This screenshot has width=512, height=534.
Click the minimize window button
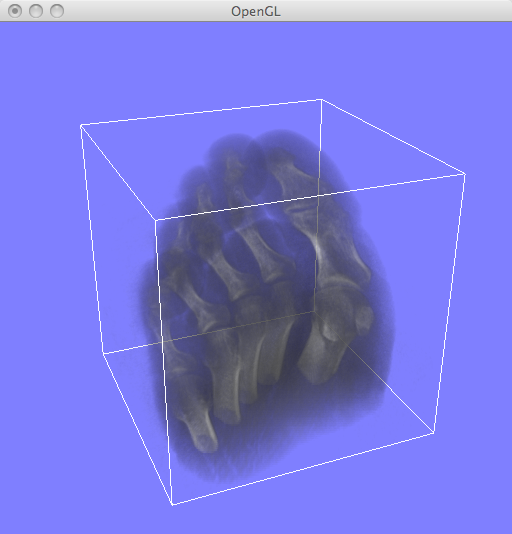coord(36,11)
